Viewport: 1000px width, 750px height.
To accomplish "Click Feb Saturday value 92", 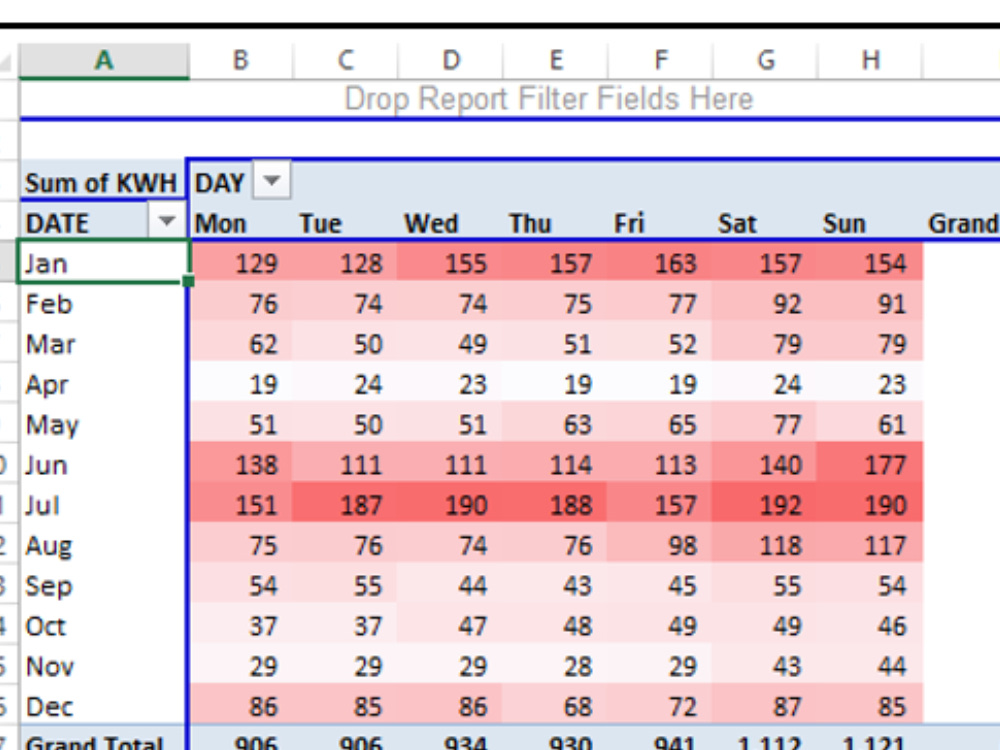I will click(763, 304).
